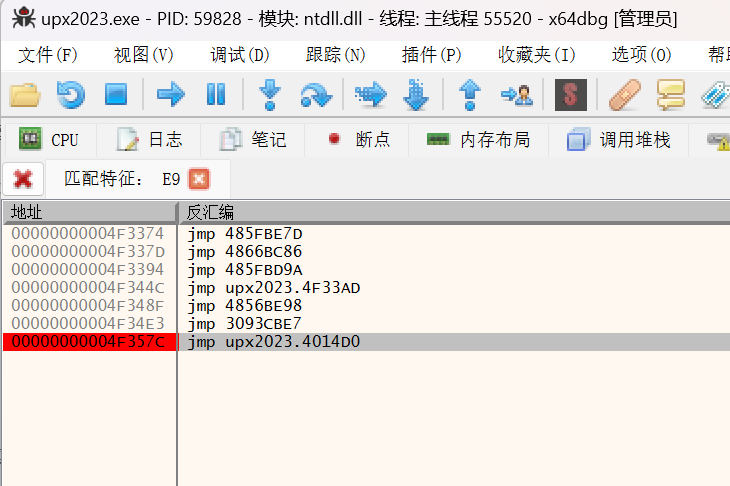Switch to the 笔记 tab

[x=252, y=140]
